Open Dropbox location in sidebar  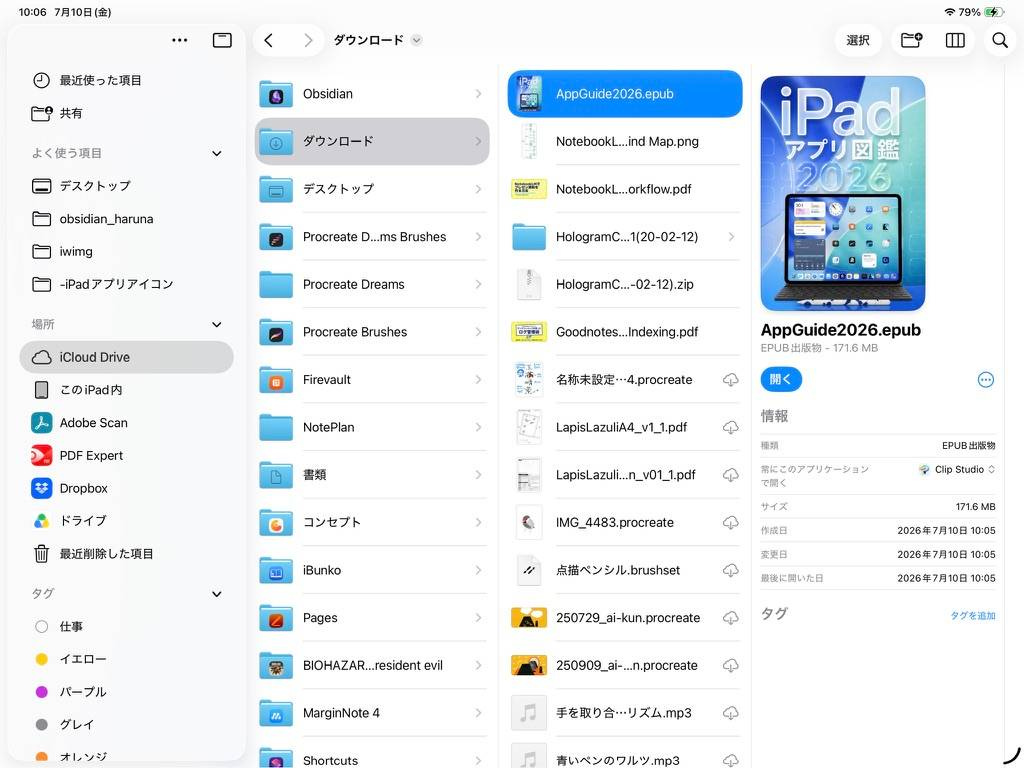(x=127, y=488)
